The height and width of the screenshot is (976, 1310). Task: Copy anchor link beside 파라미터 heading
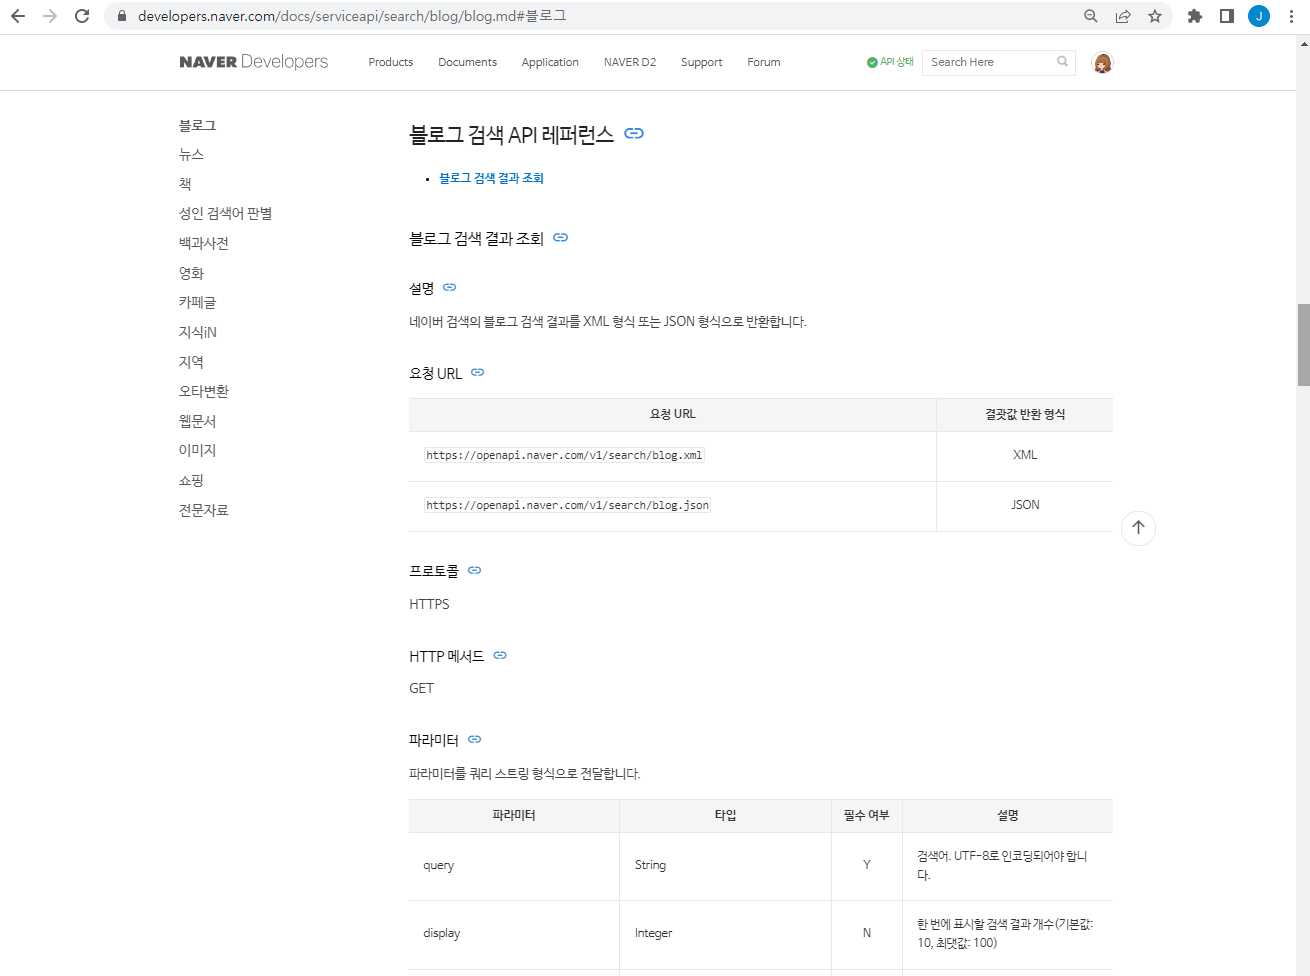click(x=474, y=739)
